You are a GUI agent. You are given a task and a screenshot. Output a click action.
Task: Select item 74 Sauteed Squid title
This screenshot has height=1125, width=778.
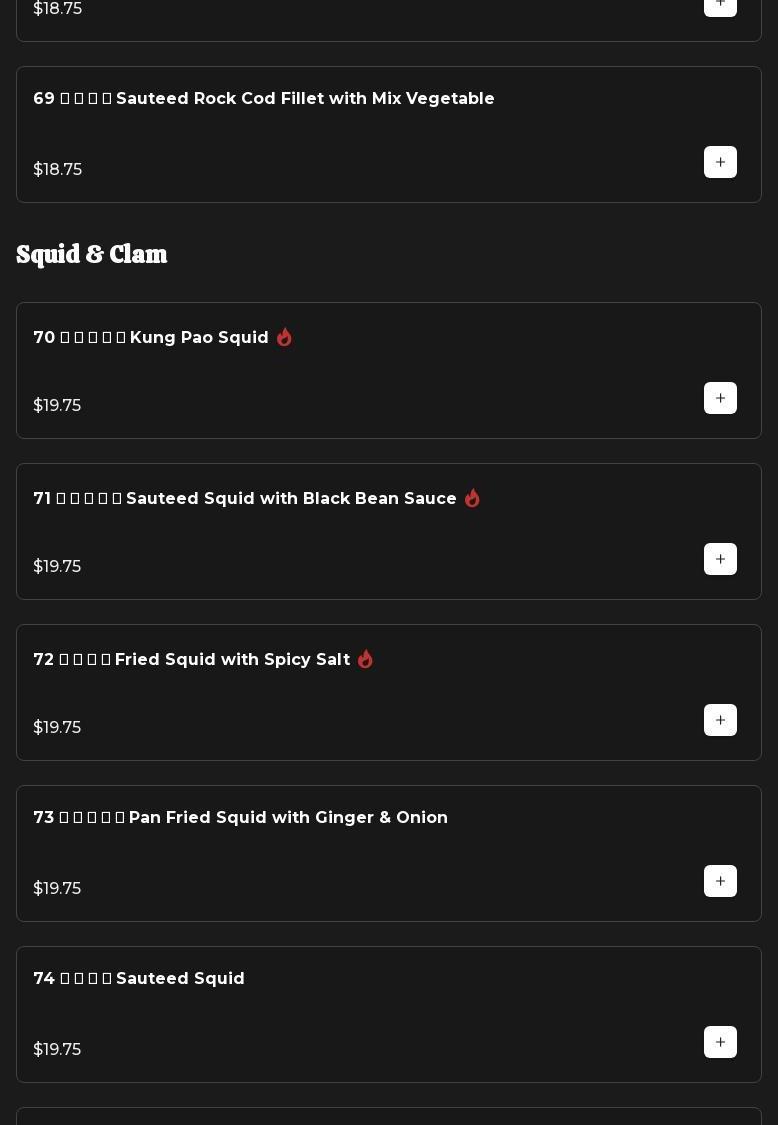coord(139,979)
